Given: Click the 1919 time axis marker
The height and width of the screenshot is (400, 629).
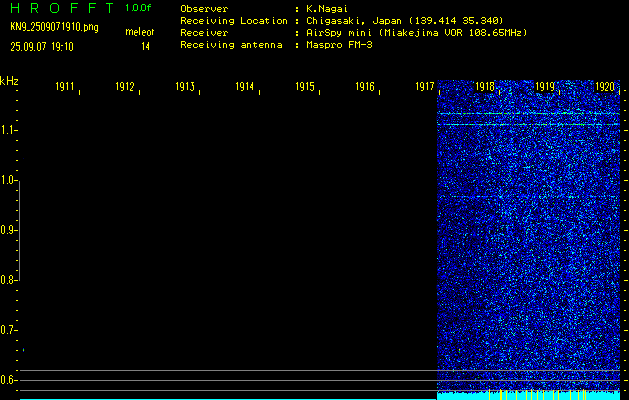Looking at the screenshot, I should [545, 86].
